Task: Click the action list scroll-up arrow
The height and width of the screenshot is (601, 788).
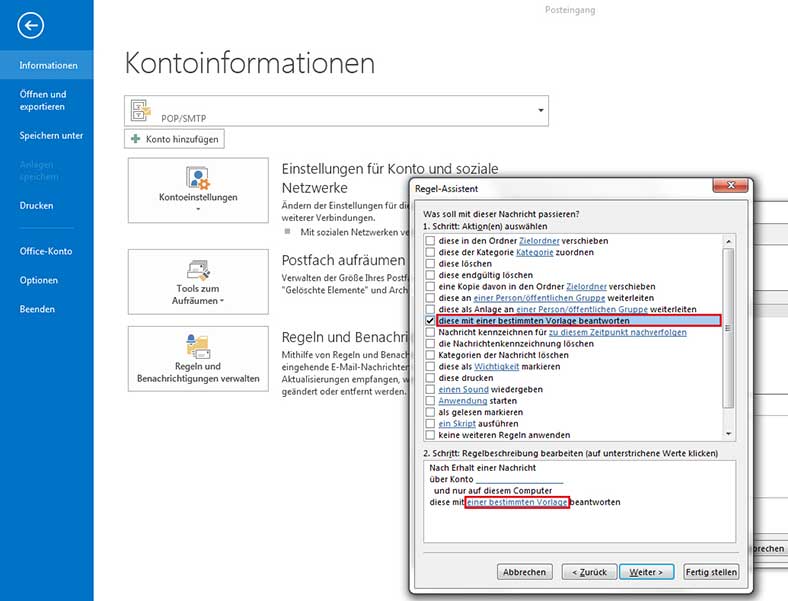Action: click(728, 242)
